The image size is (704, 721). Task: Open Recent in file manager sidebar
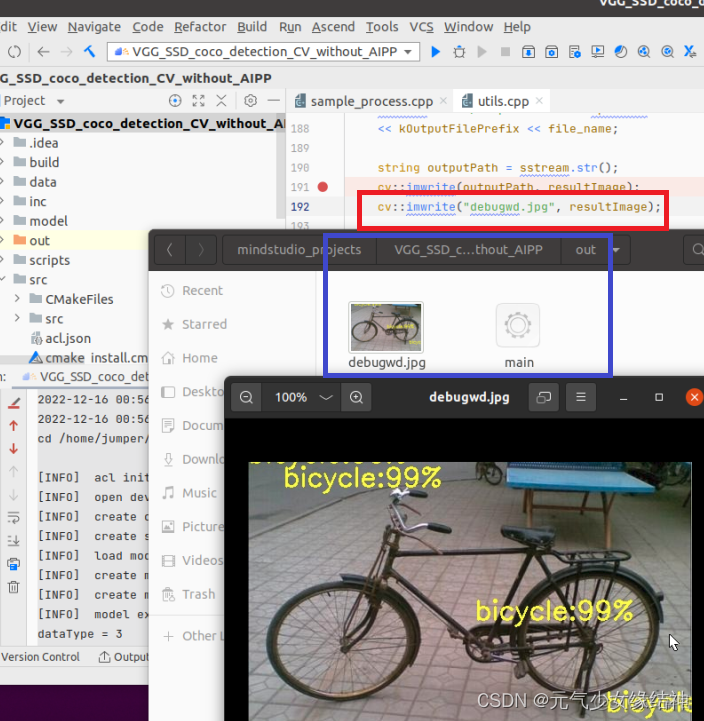(x=202, y=291)
